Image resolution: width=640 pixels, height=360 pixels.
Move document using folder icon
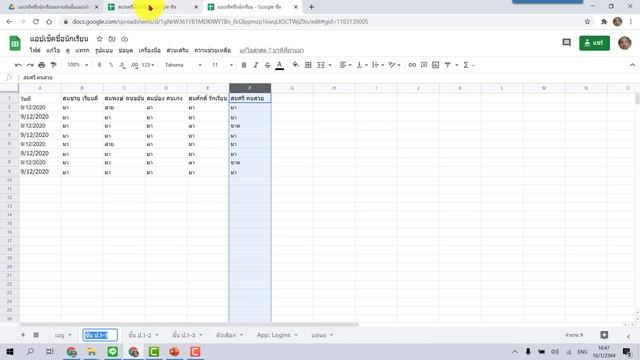point(112,39)
